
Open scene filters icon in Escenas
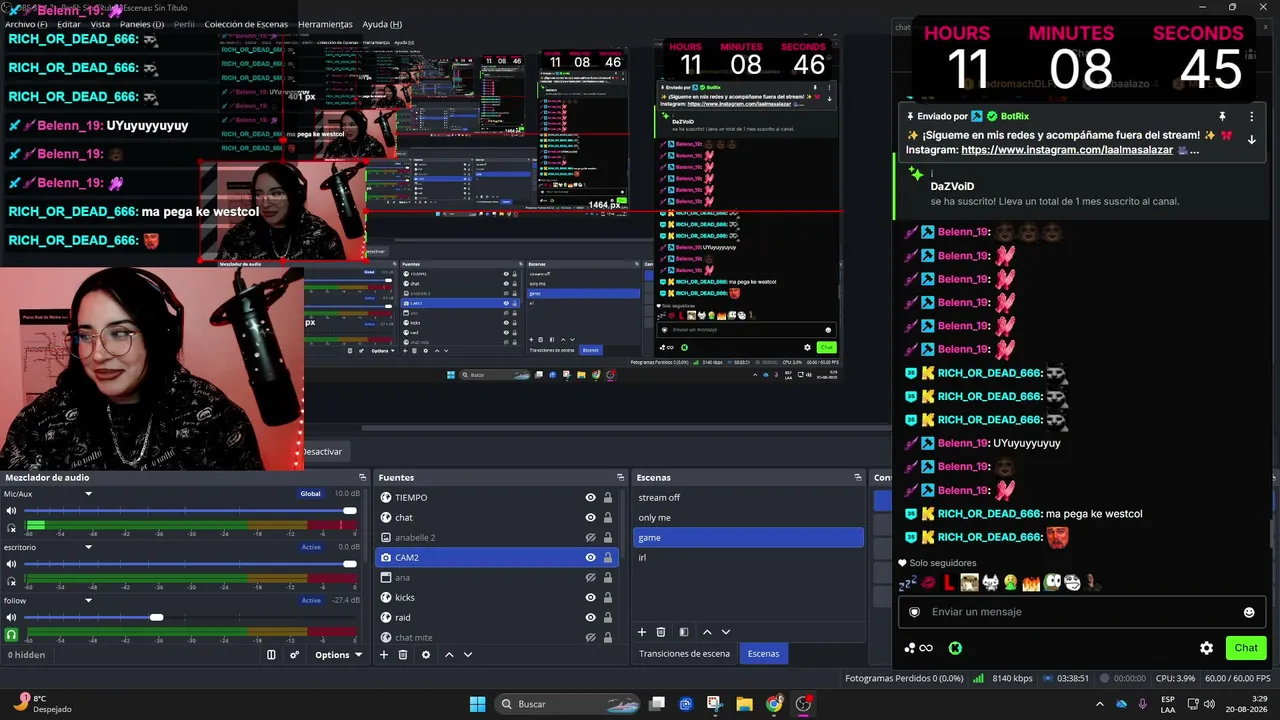(684, 632)
